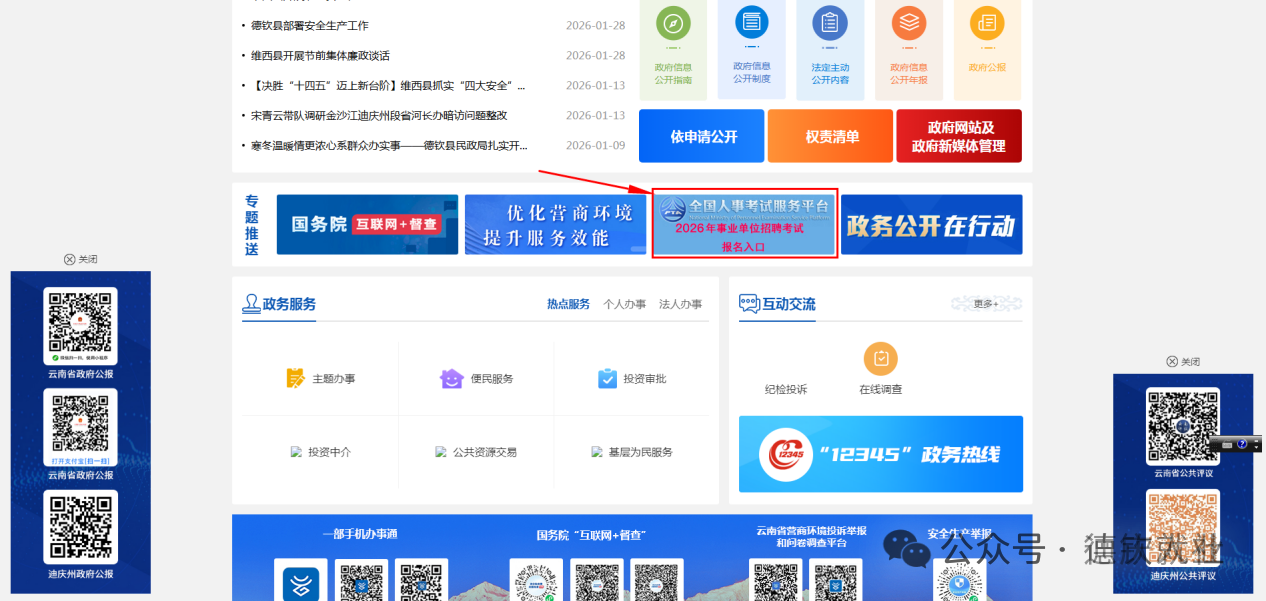
Task: Select the 政府信息公开制度 book icon
Action: [x=751, y=22]
